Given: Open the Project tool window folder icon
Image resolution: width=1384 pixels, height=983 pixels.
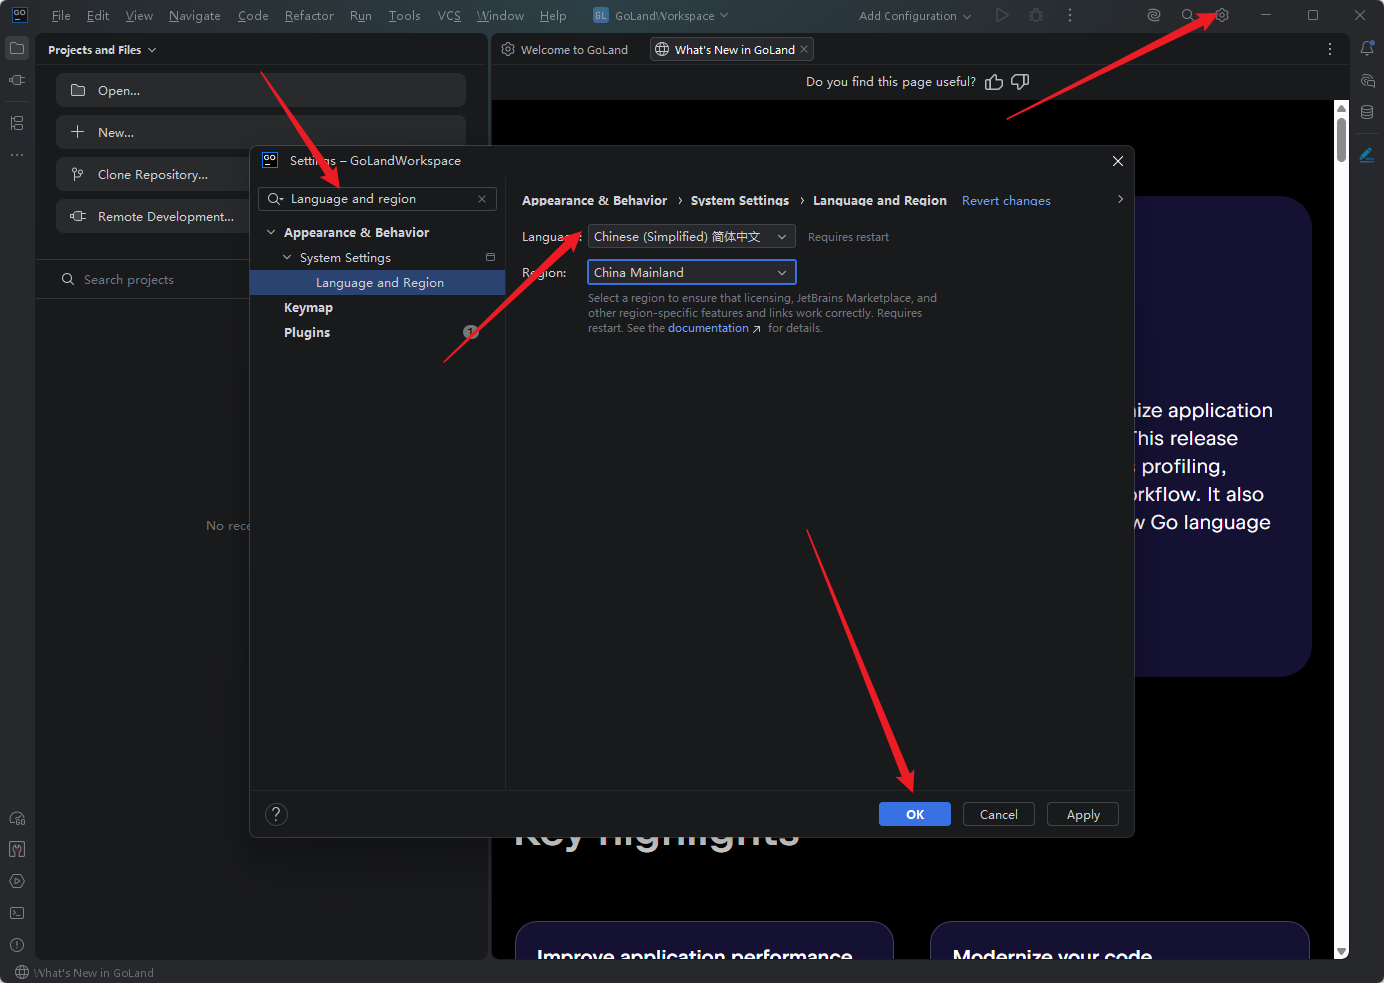Looking at the screenshot, I should coord(17,48).
